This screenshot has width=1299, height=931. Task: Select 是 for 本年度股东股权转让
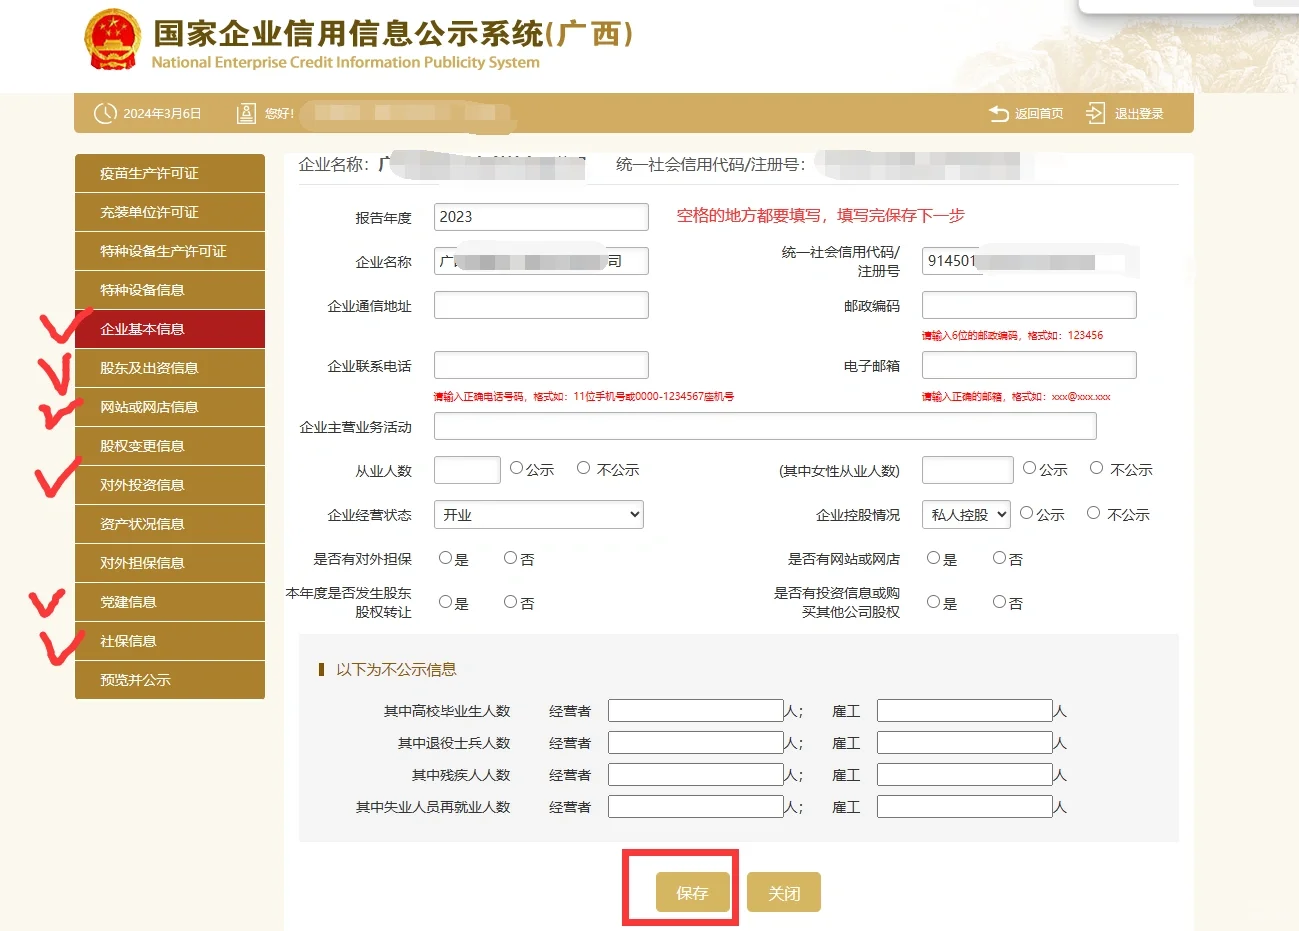pyautogui.click(x=446, y=602)
